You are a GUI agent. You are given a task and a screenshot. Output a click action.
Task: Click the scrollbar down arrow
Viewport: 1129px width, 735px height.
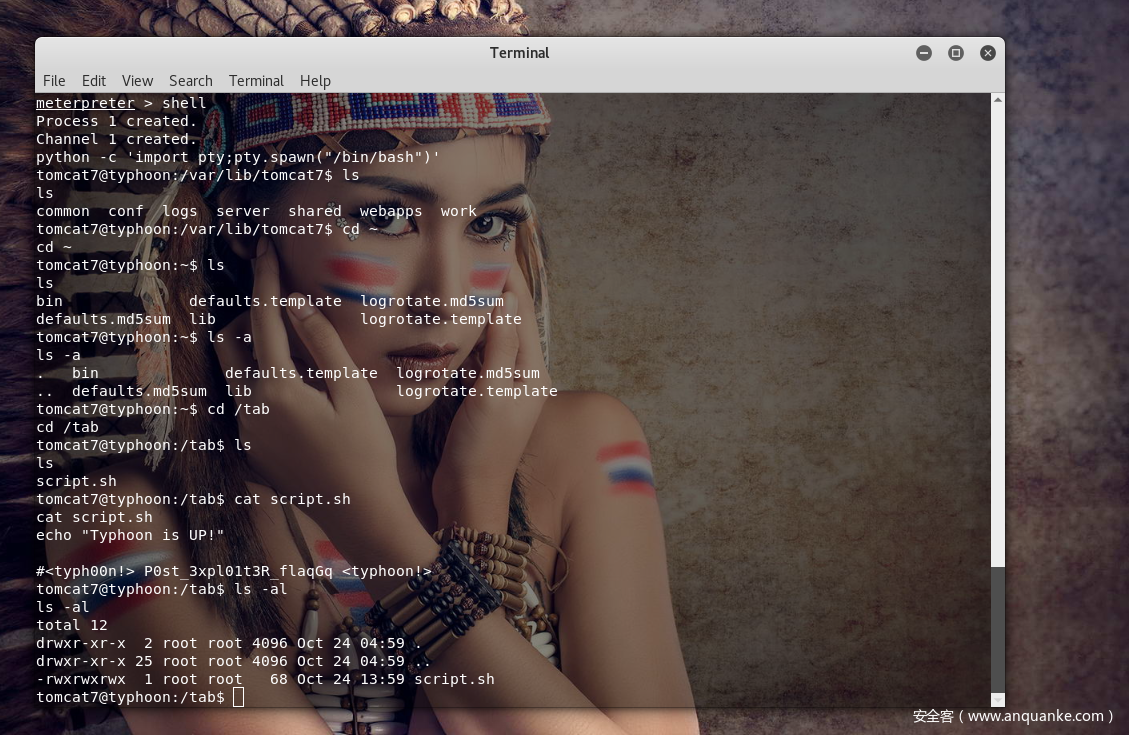pyautogui.click(x=997, y=700)
